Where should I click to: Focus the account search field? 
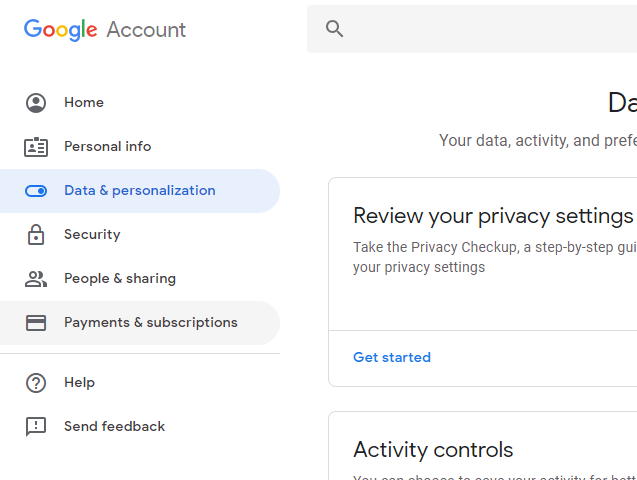point(472,29)
